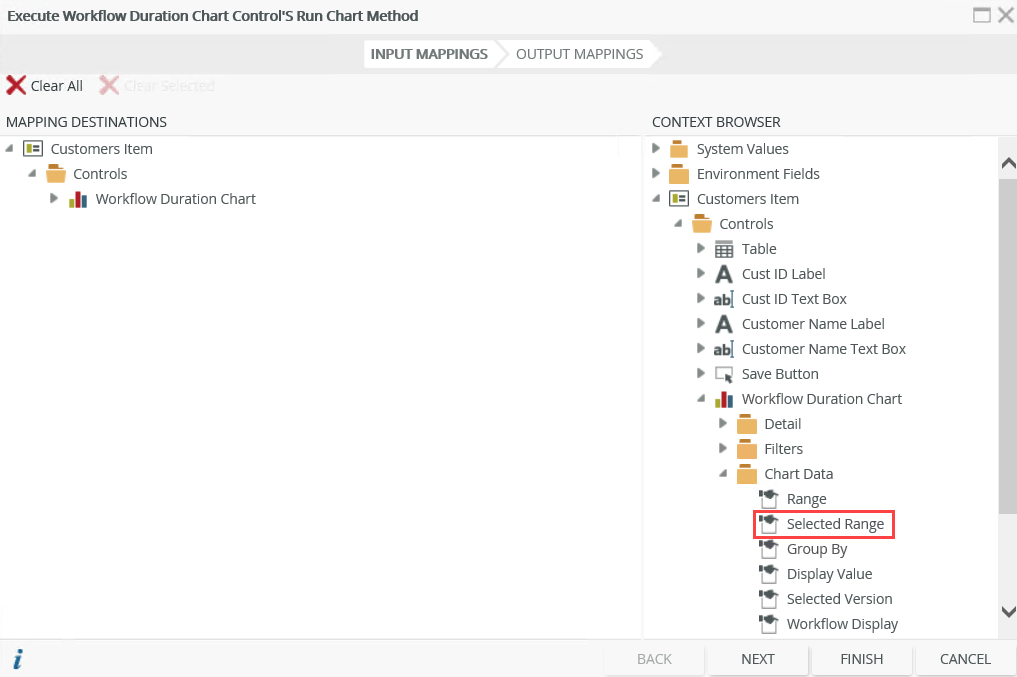Collapse the Chart Data folder
The image size is (1017, 677).
click(722, 473)
